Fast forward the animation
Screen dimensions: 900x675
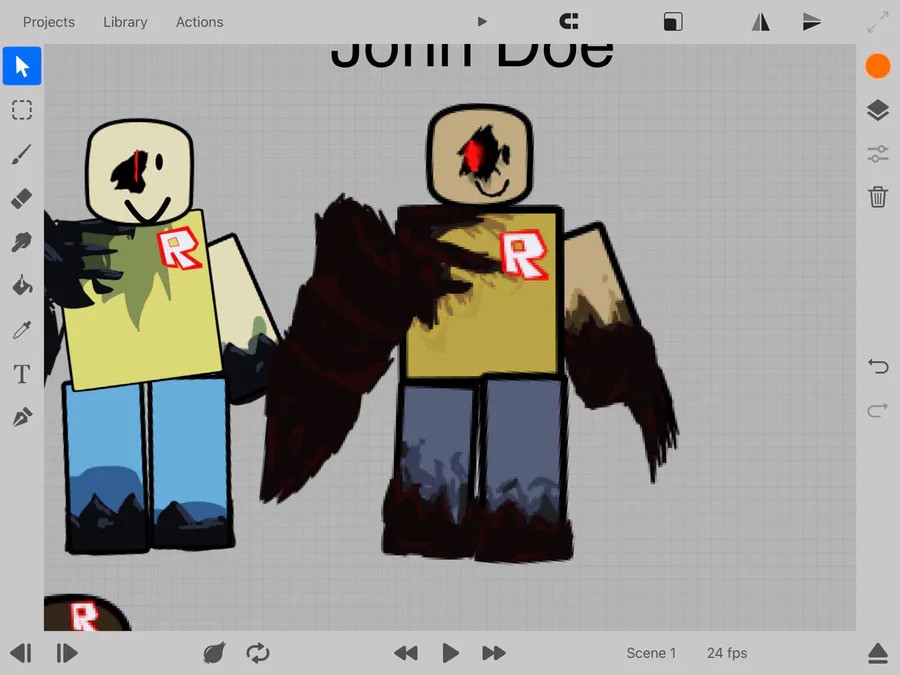tap(494, 653)
